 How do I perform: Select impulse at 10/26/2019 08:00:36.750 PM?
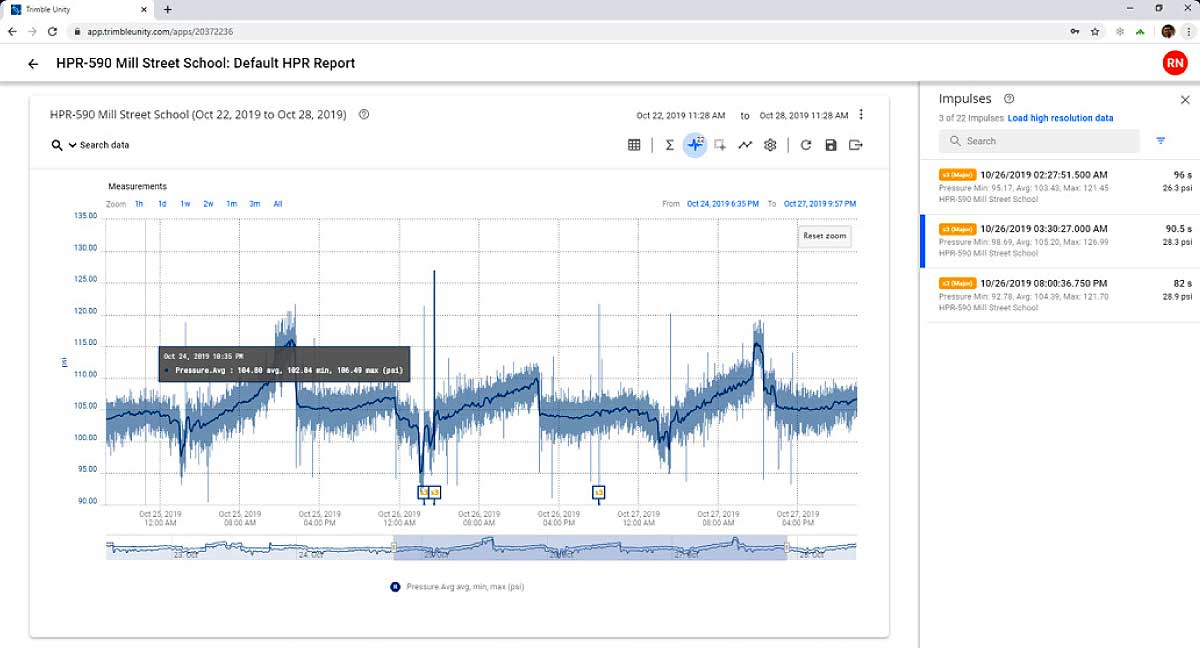[1060, 295]
